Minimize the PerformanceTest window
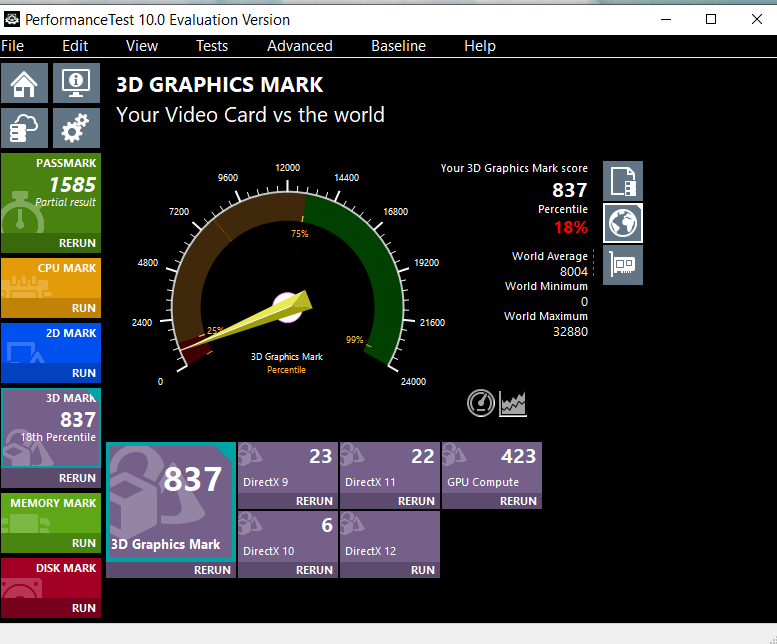This screenshot has width=777, height=644. [666, 19]
